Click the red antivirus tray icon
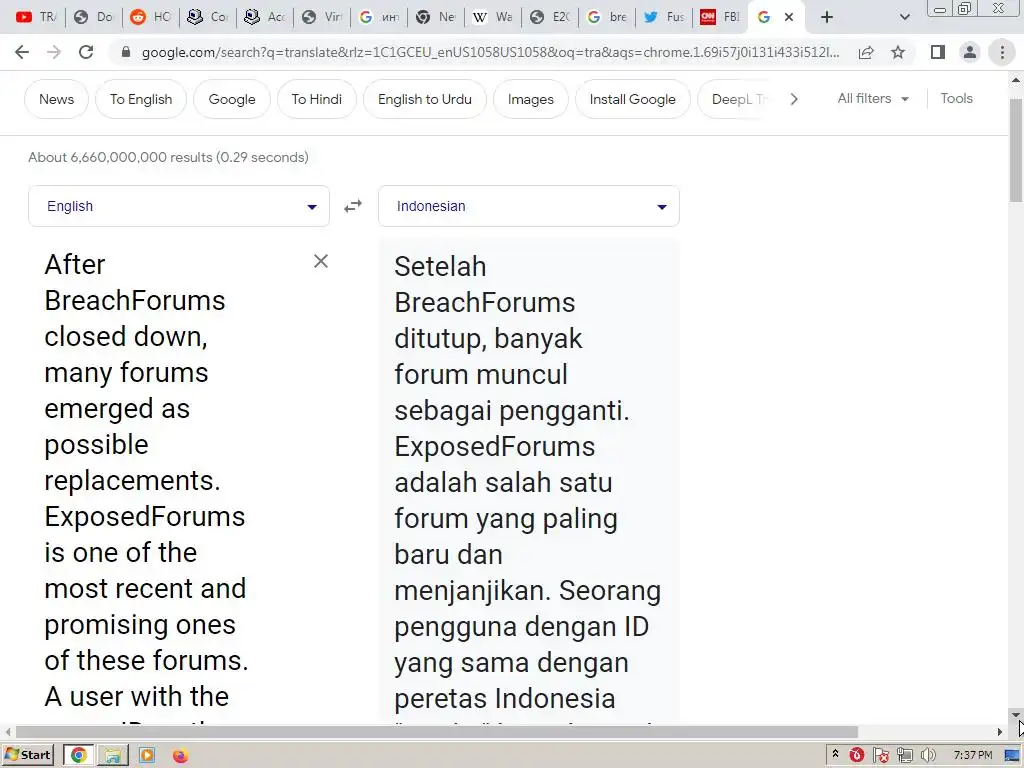This screenshot has height=768, width=1024. coord(856,756)
